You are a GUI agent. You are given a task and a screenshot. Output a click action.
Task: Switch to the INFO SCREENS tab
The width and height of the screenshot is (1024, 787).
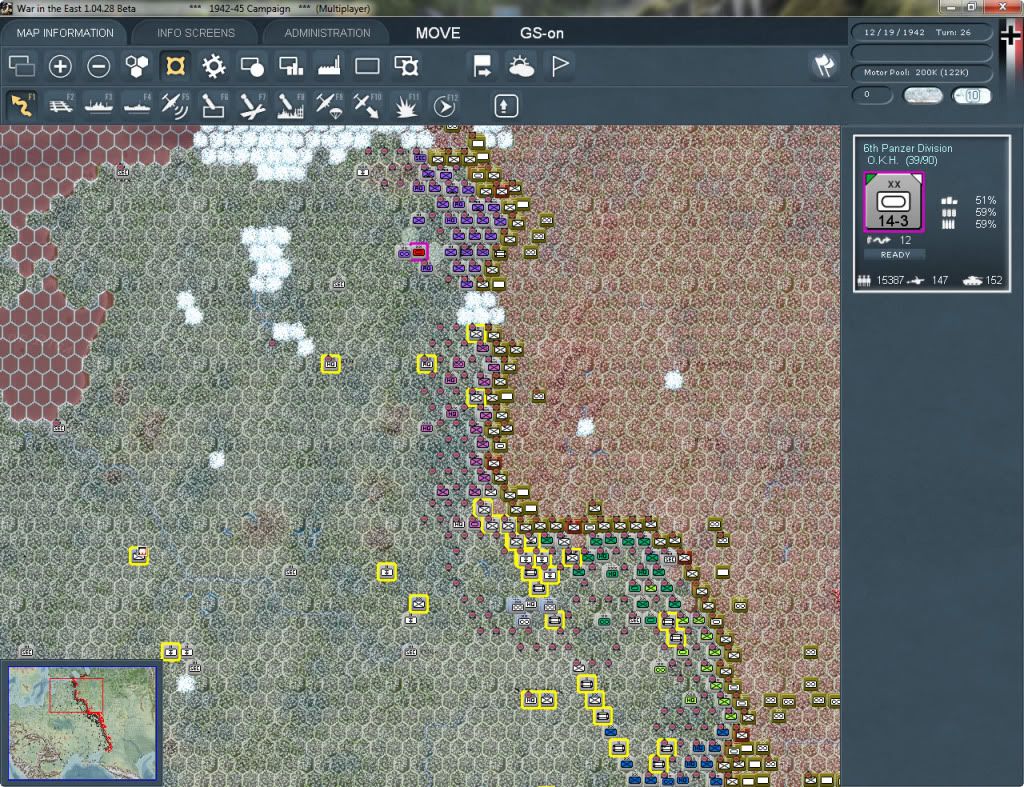[195, 33]
